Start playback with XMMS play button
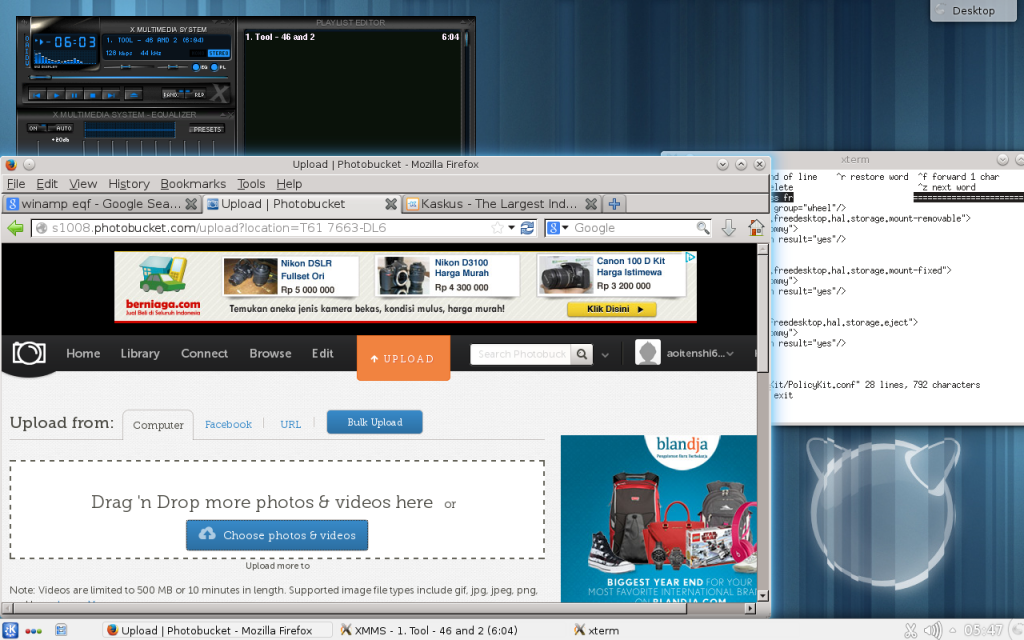Image resolution: width=1024 pixels, height=640 pixels. [56, 94]
